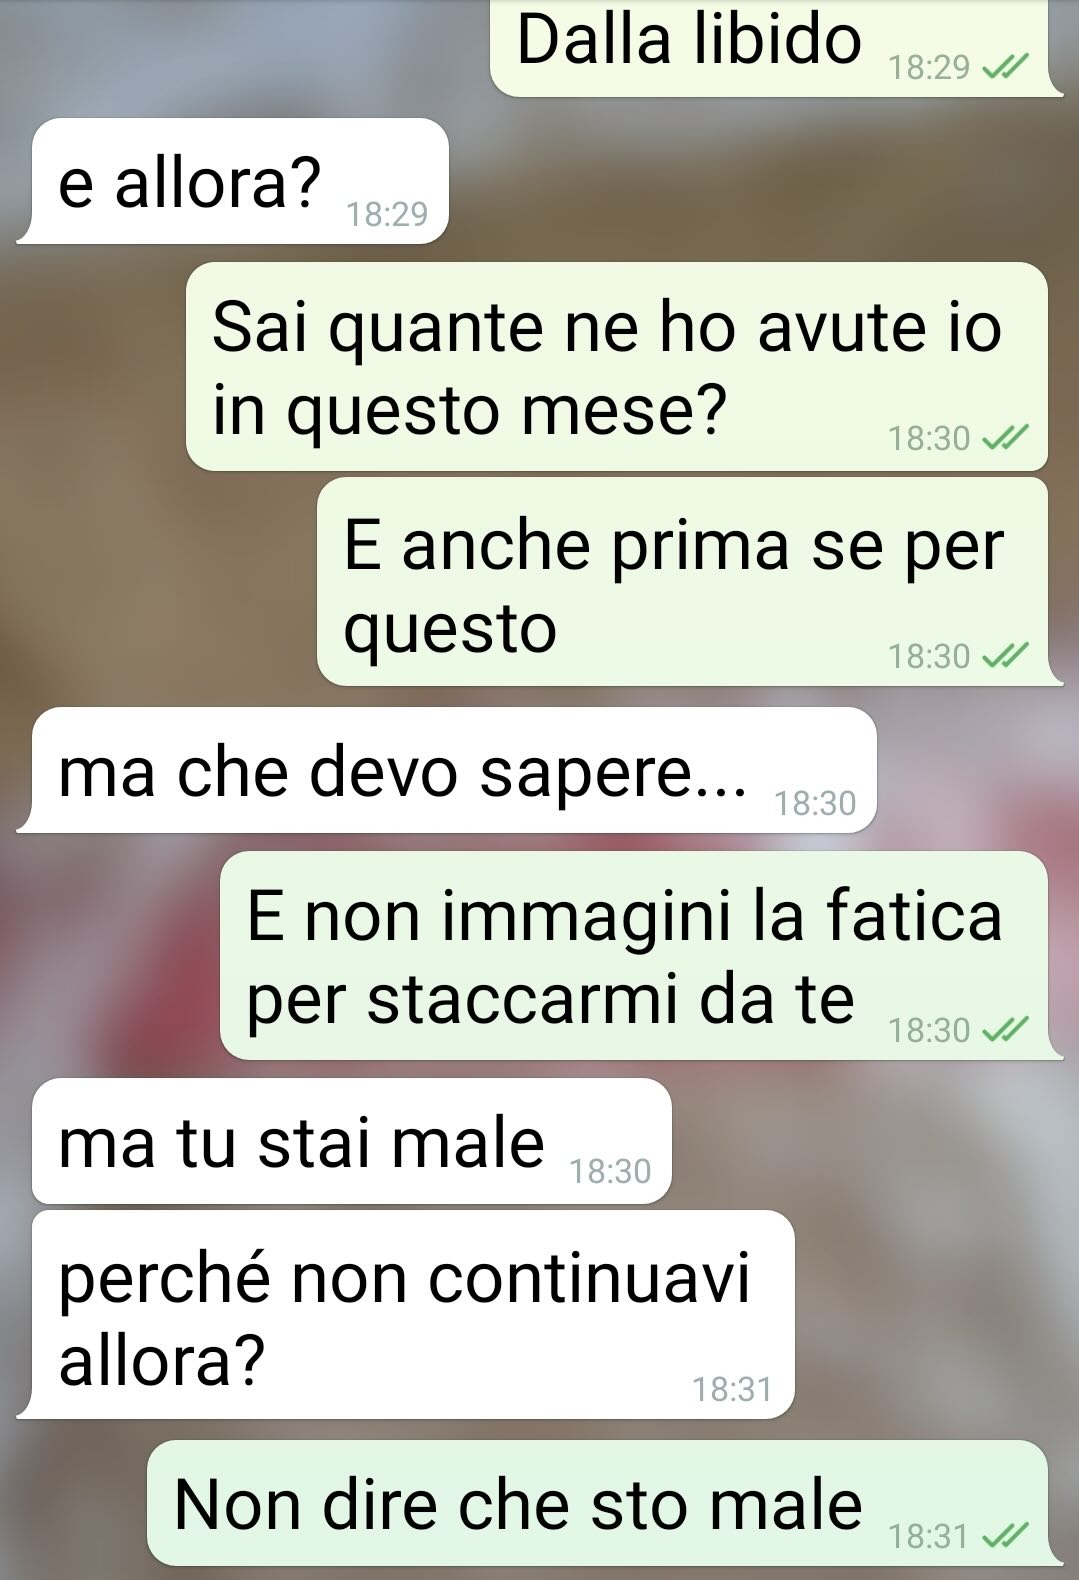Tap the 18:29 timestamp beside 'Dalla libido'
This screenshot has width=1079, height=1580.
coord(929,68)
